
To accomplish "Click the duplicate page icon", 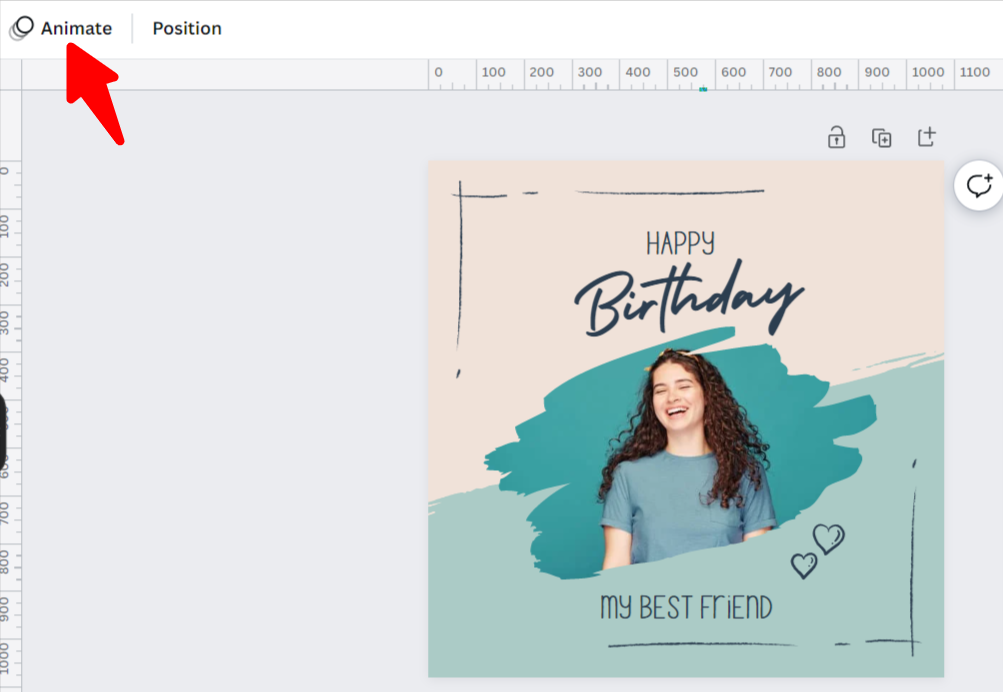I will point(881,138).
